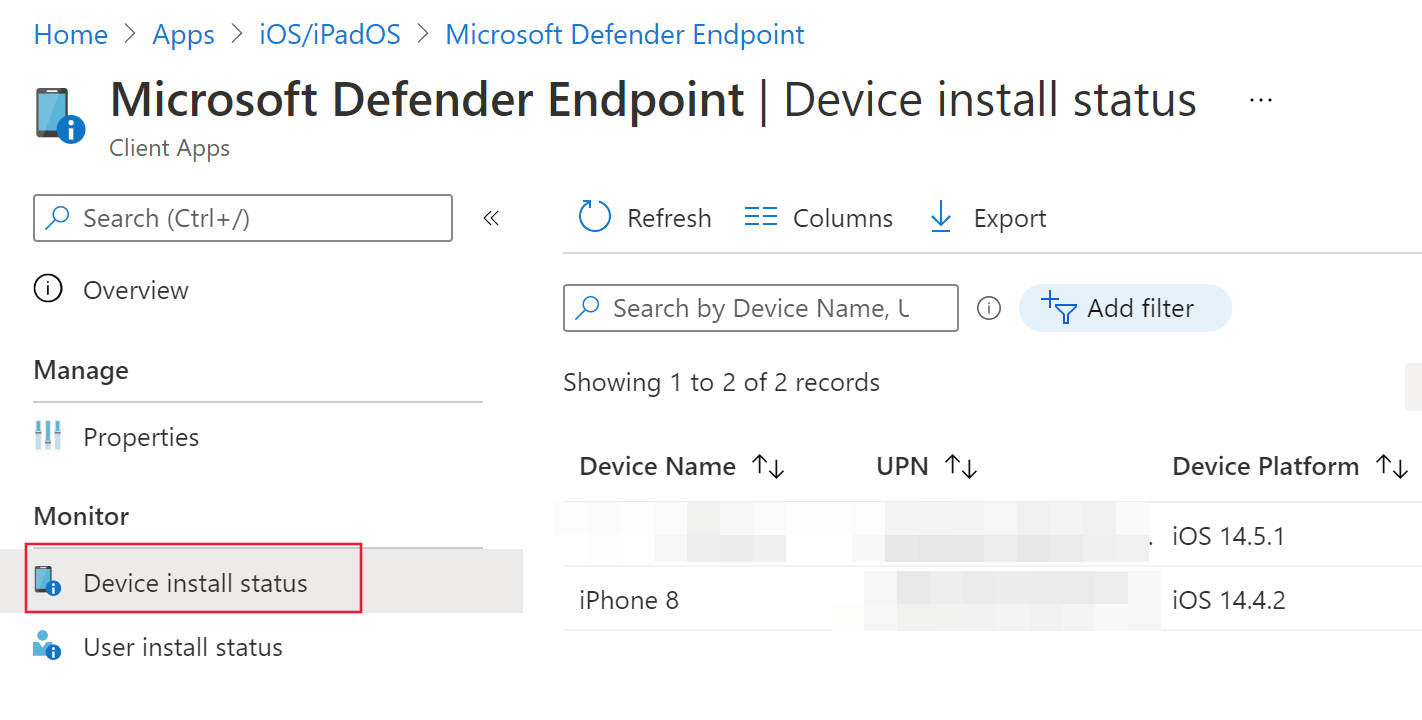Click the Microsoft Defender Endpoint app icon
Image resolution: width=1422 pixels, height=720 pixels.
click(x=59, y=115)
